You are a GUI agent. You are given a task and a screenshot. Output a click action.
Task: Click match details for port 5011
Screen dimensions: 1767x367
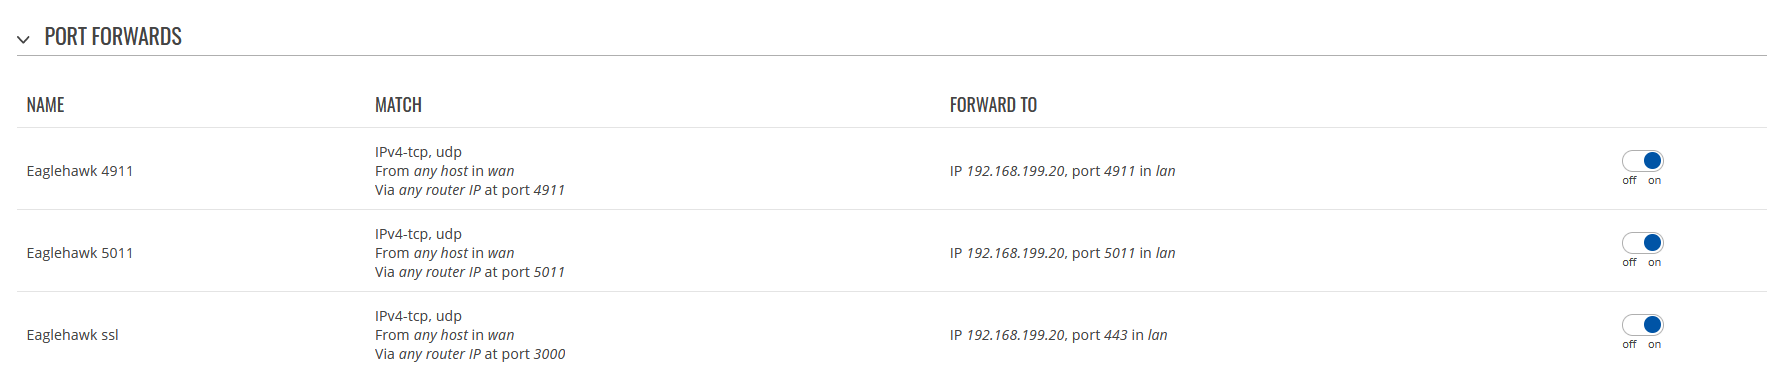(470, 253)
